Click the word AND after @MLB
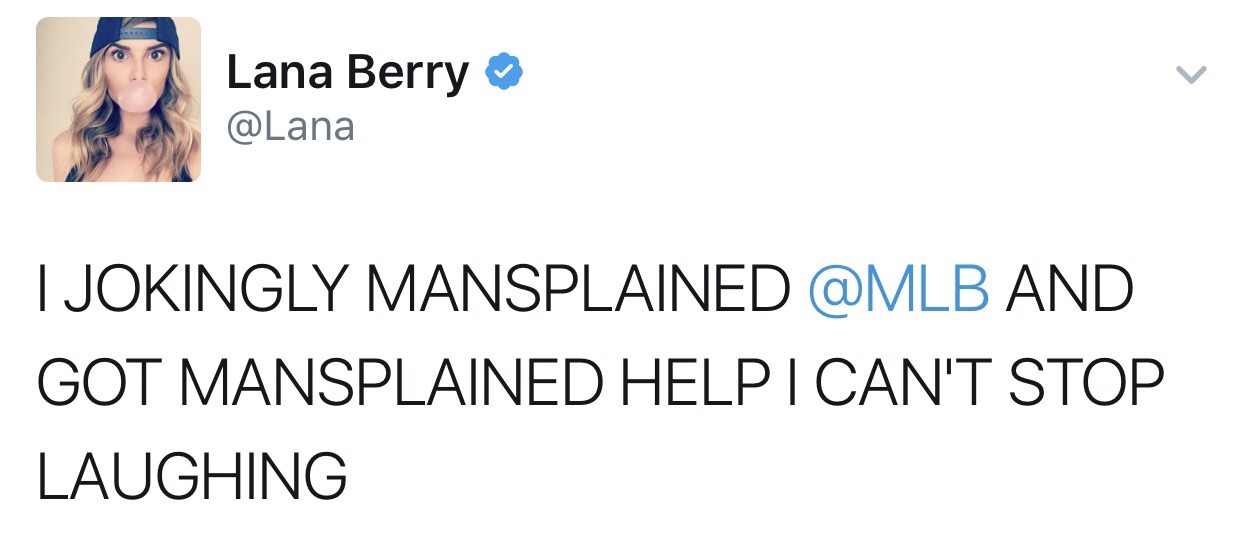1242x534 pixels. point(1071,290)
